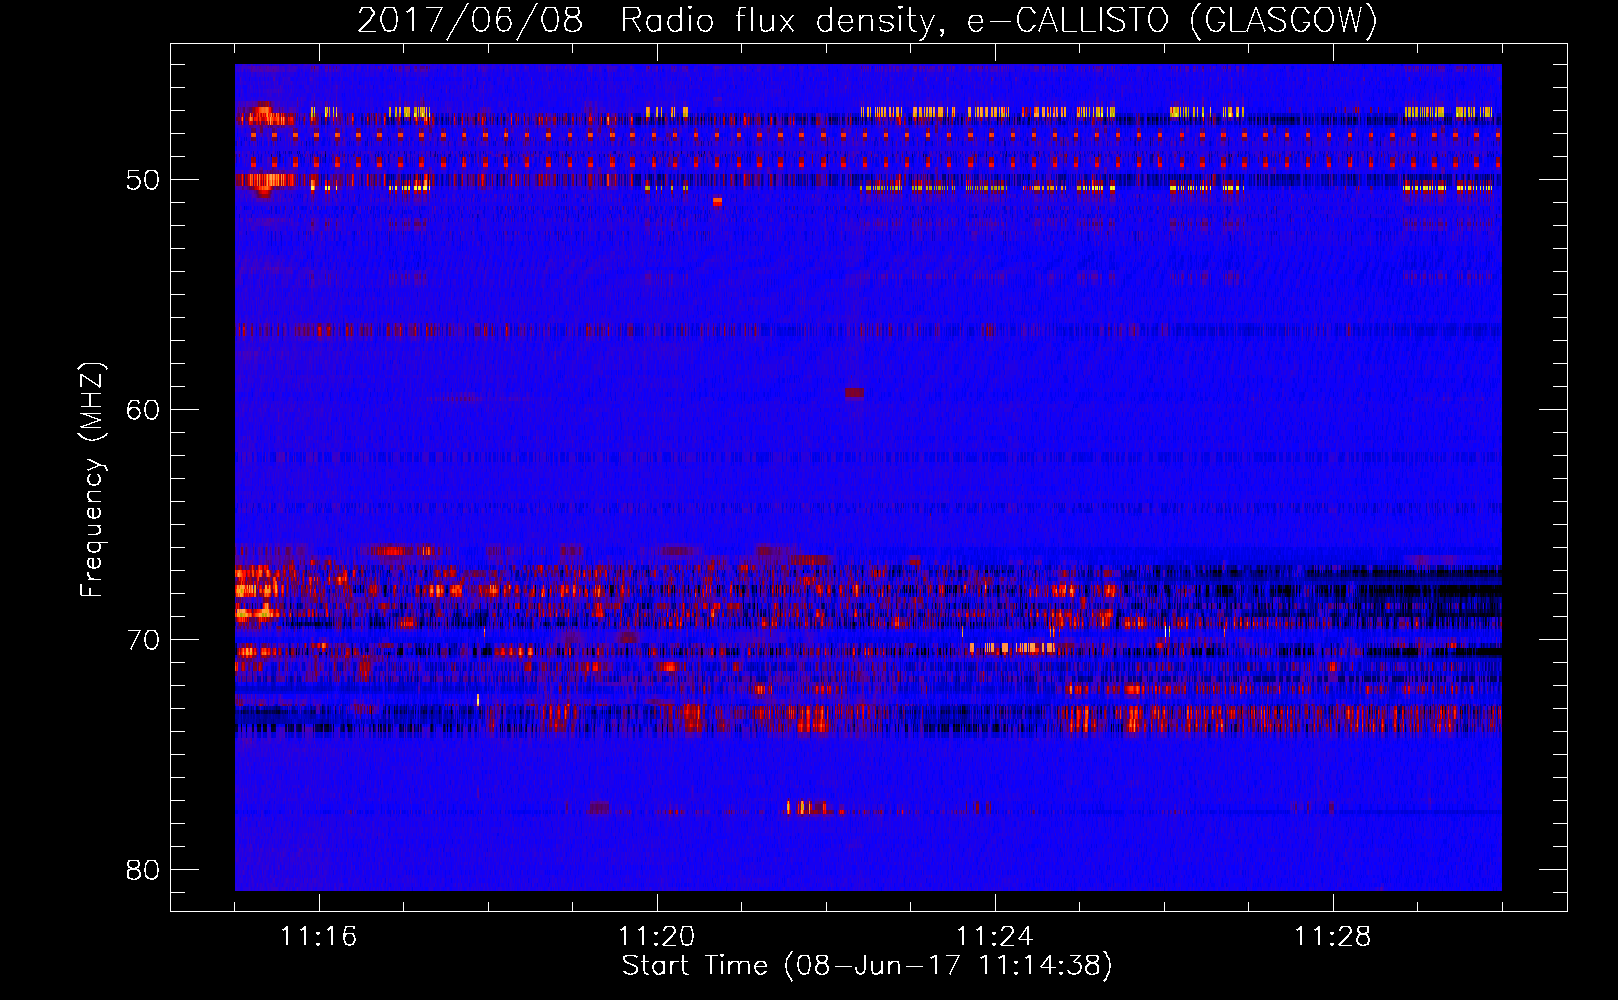Click the "Frequency (MHZ)" axis label
1618x1000 pixels.
point(92,480)
